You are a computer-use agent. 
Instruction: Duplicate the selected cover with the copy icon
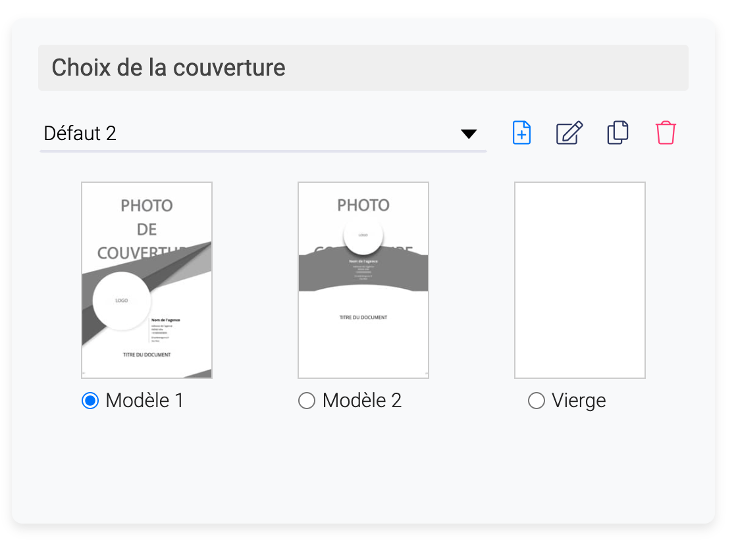[x=618, y=133]
